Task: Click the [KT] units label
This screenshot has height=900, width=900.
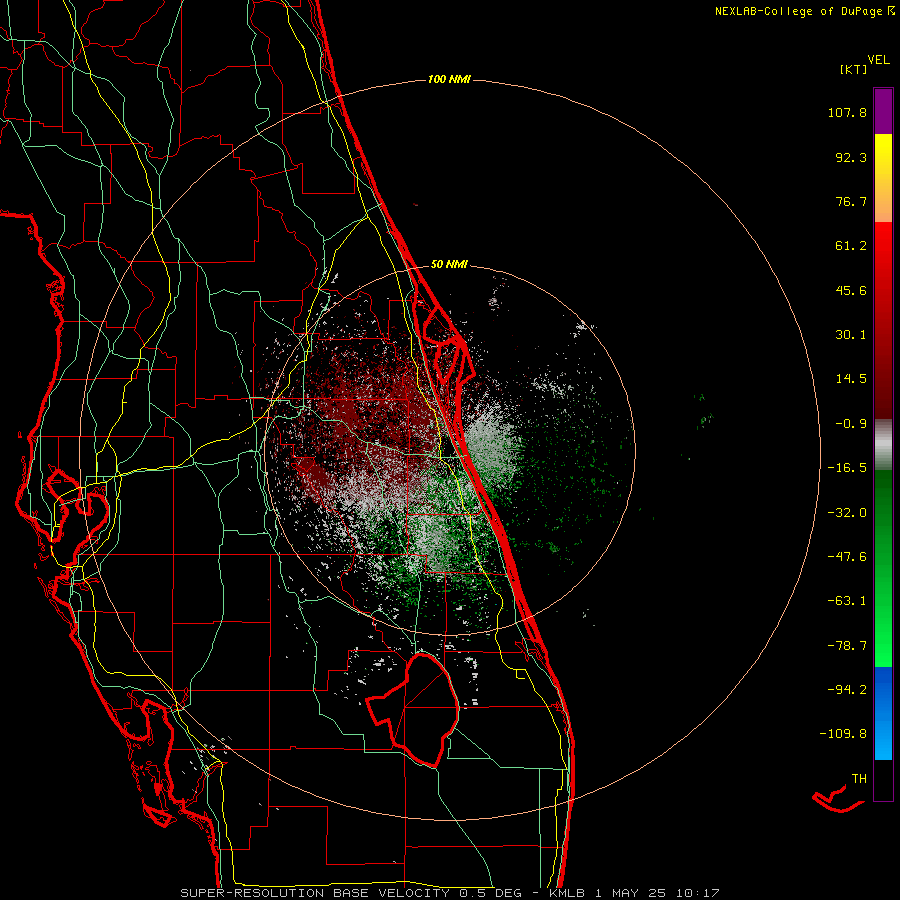Action: (854, 69)
